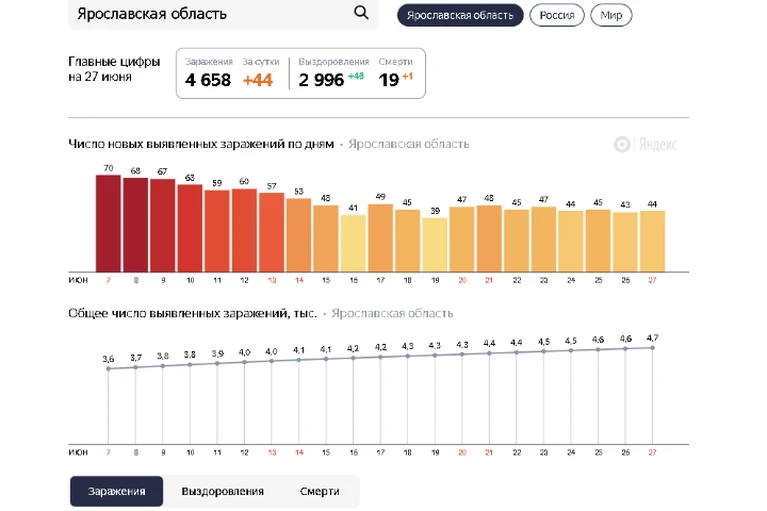
Task: Click the deaths figure 19
Action: click(389, 80)
